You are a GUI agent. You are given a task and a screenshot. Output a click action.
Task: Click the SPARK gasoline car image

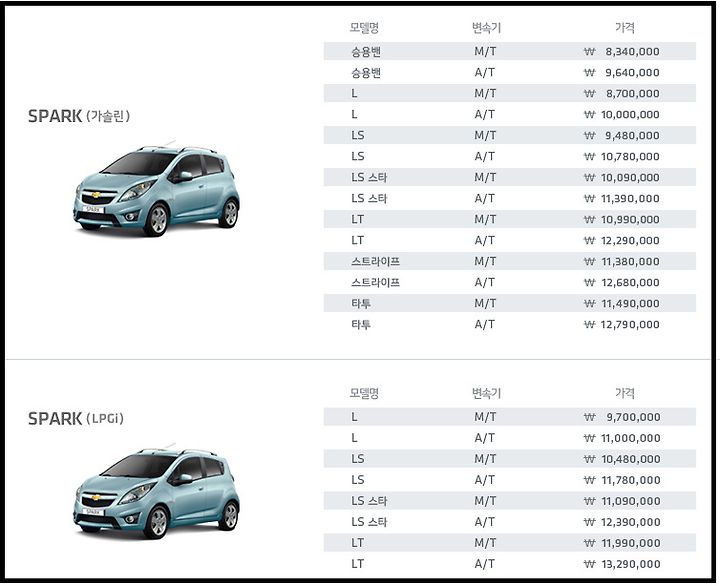tap(156, 188)
